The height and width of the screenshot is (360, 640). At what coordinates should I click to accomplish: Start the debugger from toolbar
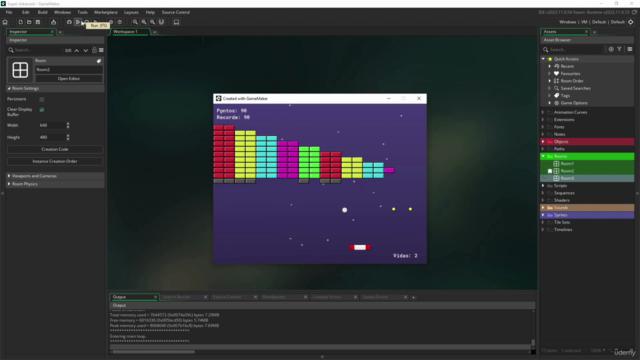pyautogui.click(x=69, y=22)
